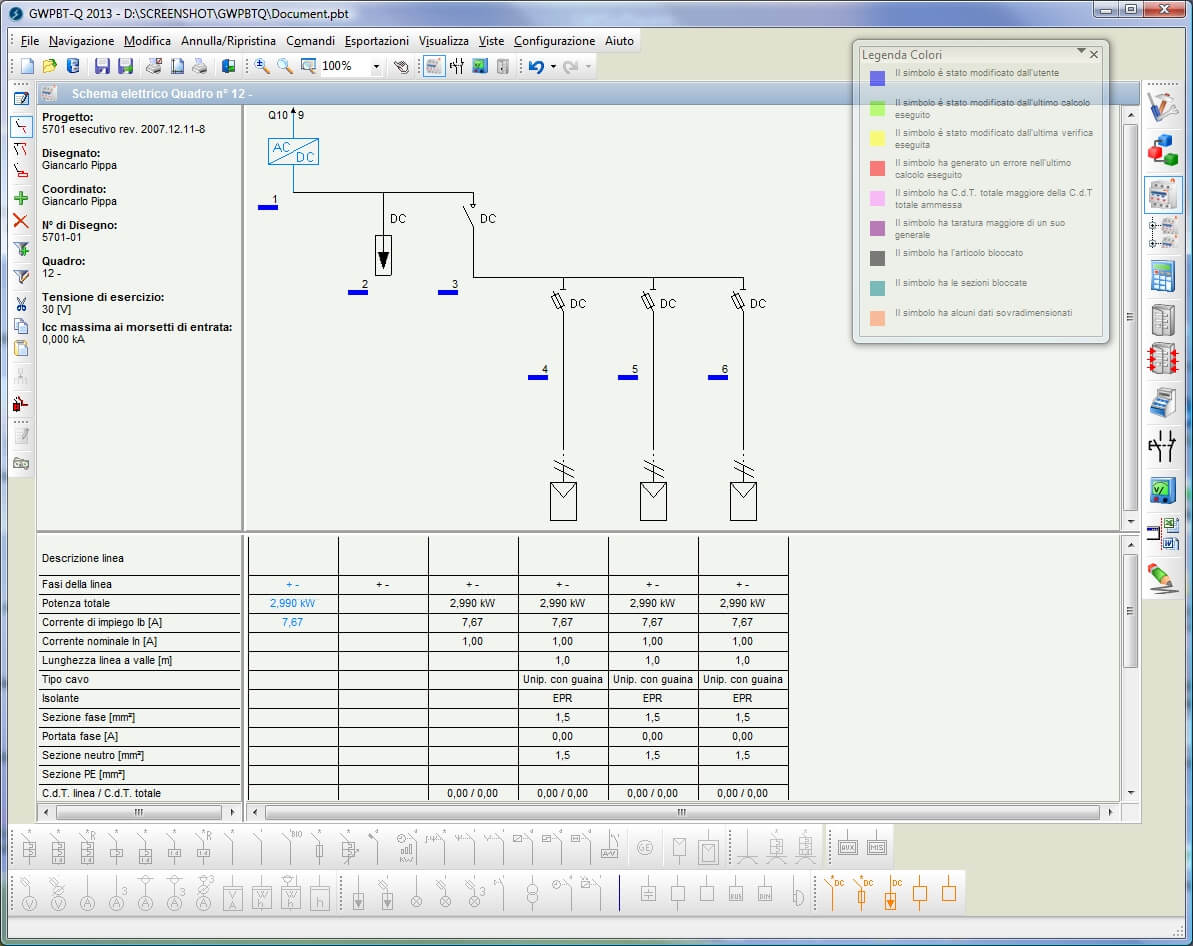1193x946 pixels.
Task: Open the File menu
Action: tap(30, 40)
